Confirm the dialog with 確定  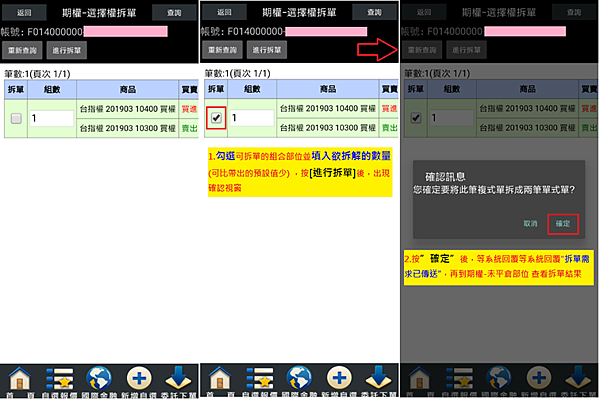(x=563, y=224)
